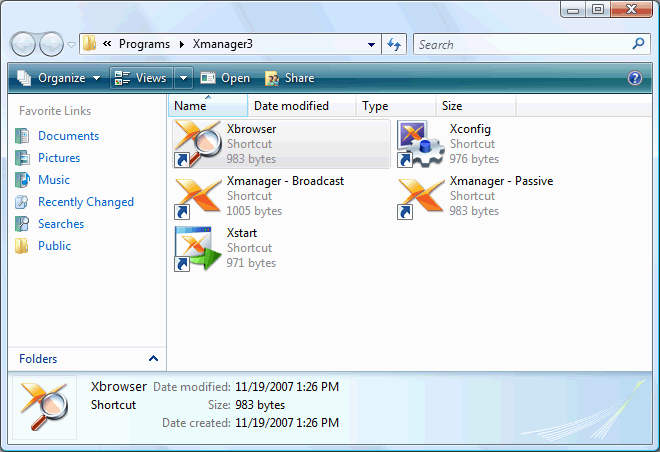Click the Xmanager - Passive name text
The image size is (660, 452).
(501, 181)
